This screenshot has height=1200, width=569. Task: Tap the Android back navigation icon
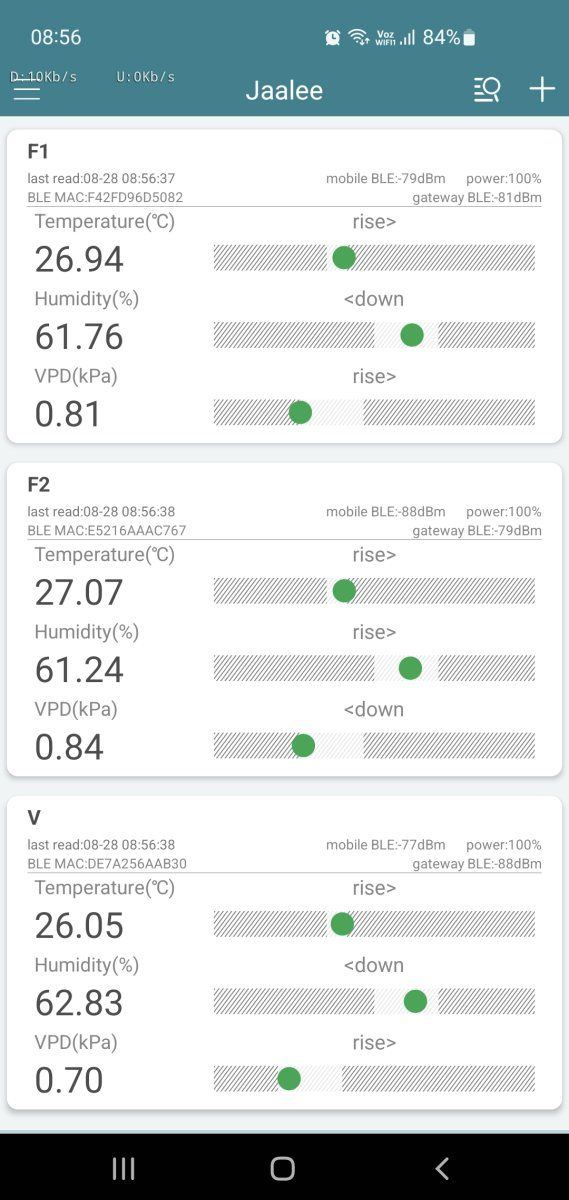[x=442, y=1168]
